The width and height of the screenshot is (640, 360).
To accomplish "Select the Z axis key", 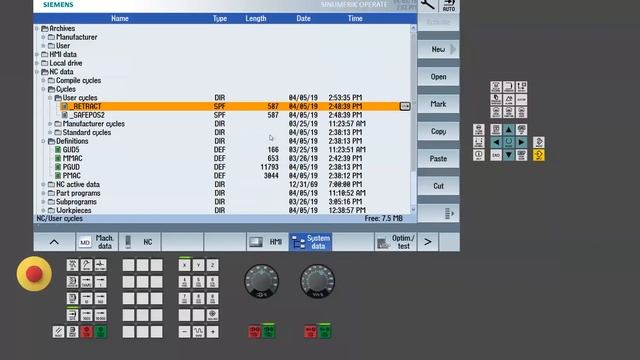I will [212, 265].
